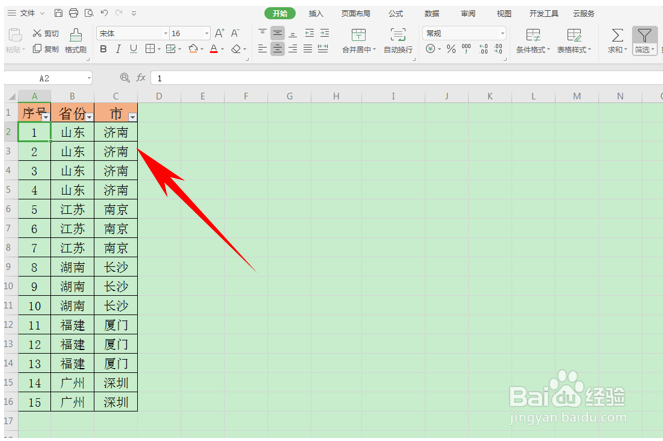Switch to the 审阅 tab
The image size is (663, 441).
[x=468, y=14]
